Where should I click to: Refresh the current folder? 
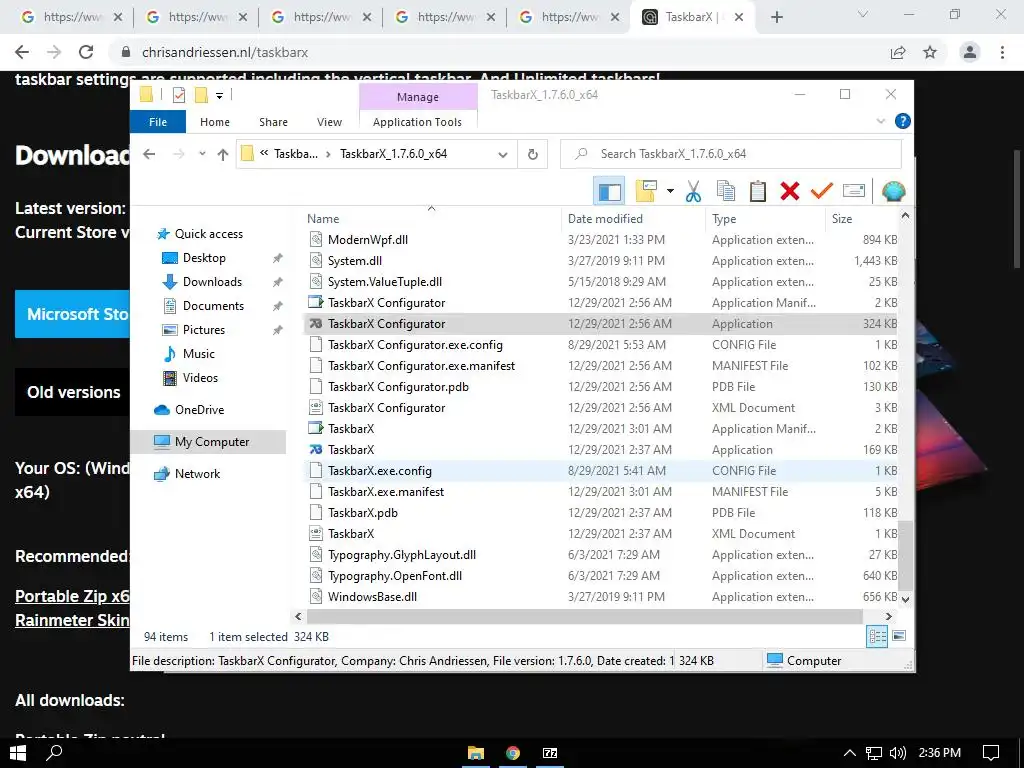[533, 154]
